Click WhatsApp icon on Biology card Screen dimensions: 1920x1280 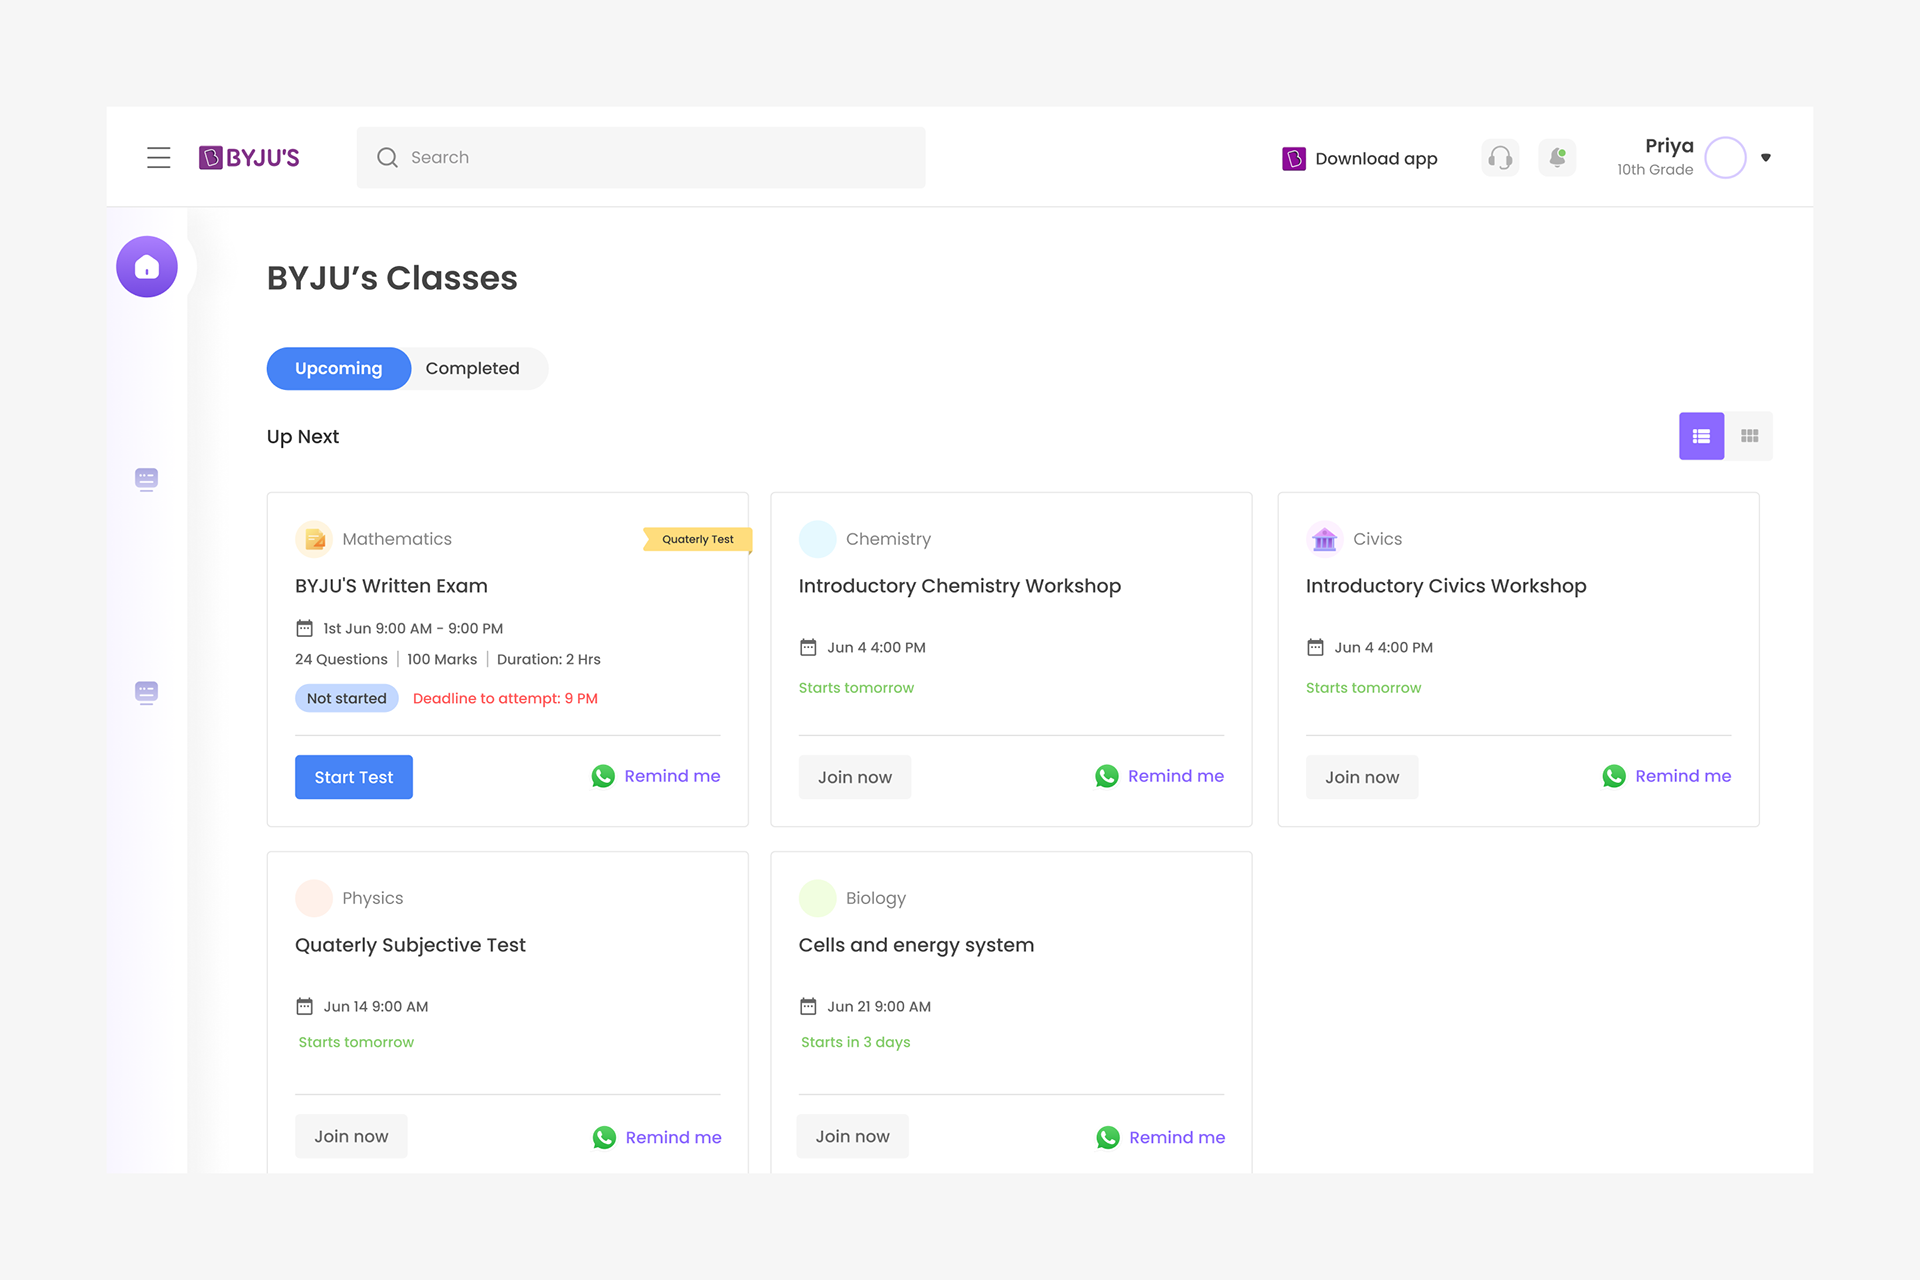[x=1108, y=1137]
